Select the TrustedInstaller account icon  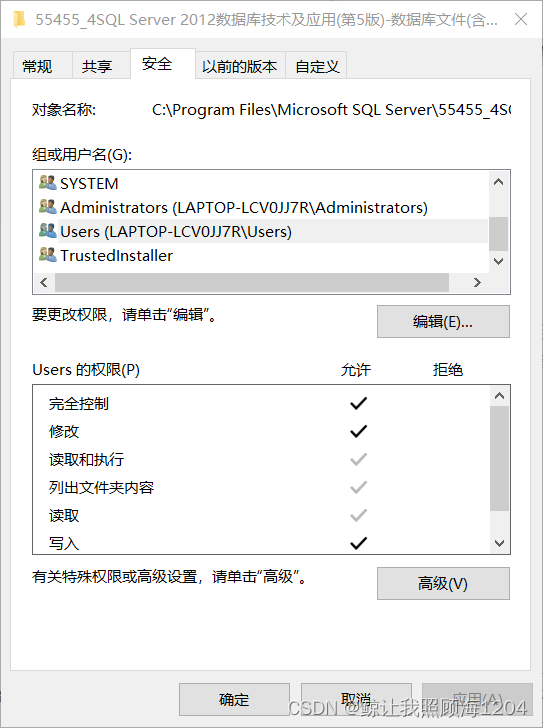[47, 255]
